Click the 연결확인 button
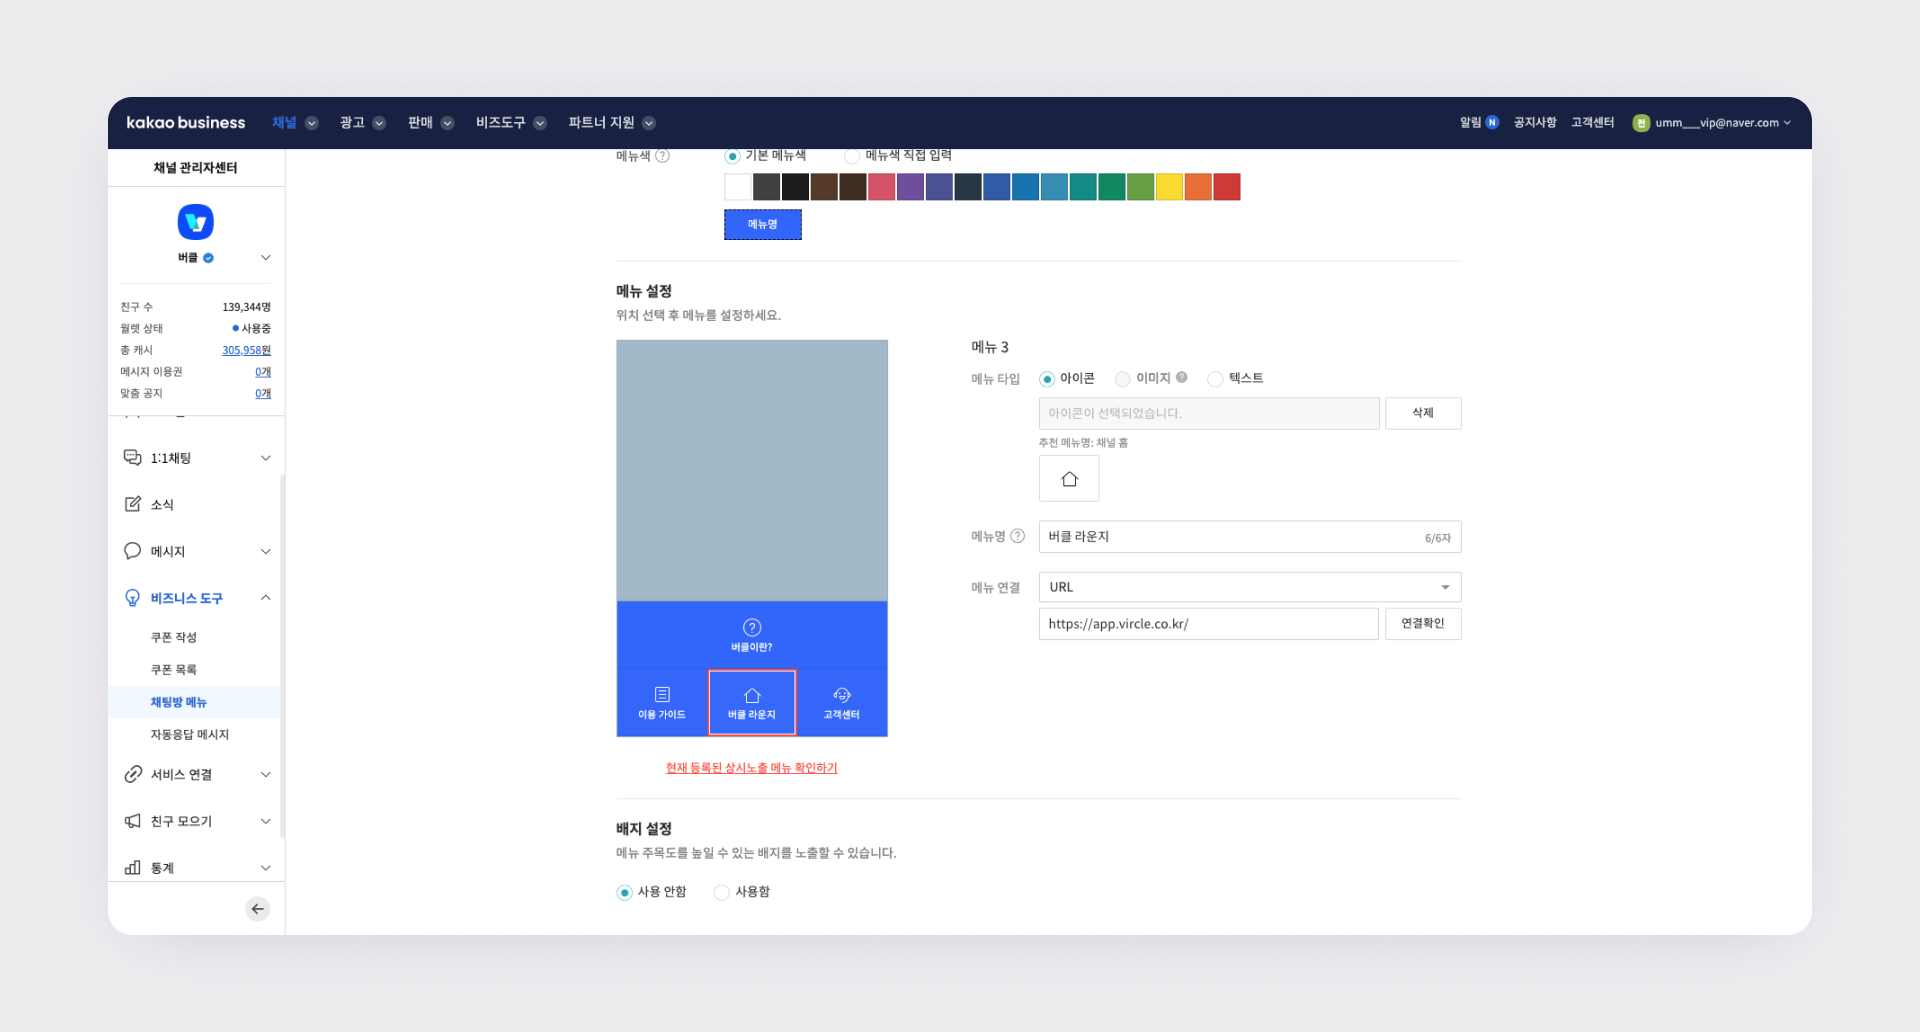 (1423, 624)
